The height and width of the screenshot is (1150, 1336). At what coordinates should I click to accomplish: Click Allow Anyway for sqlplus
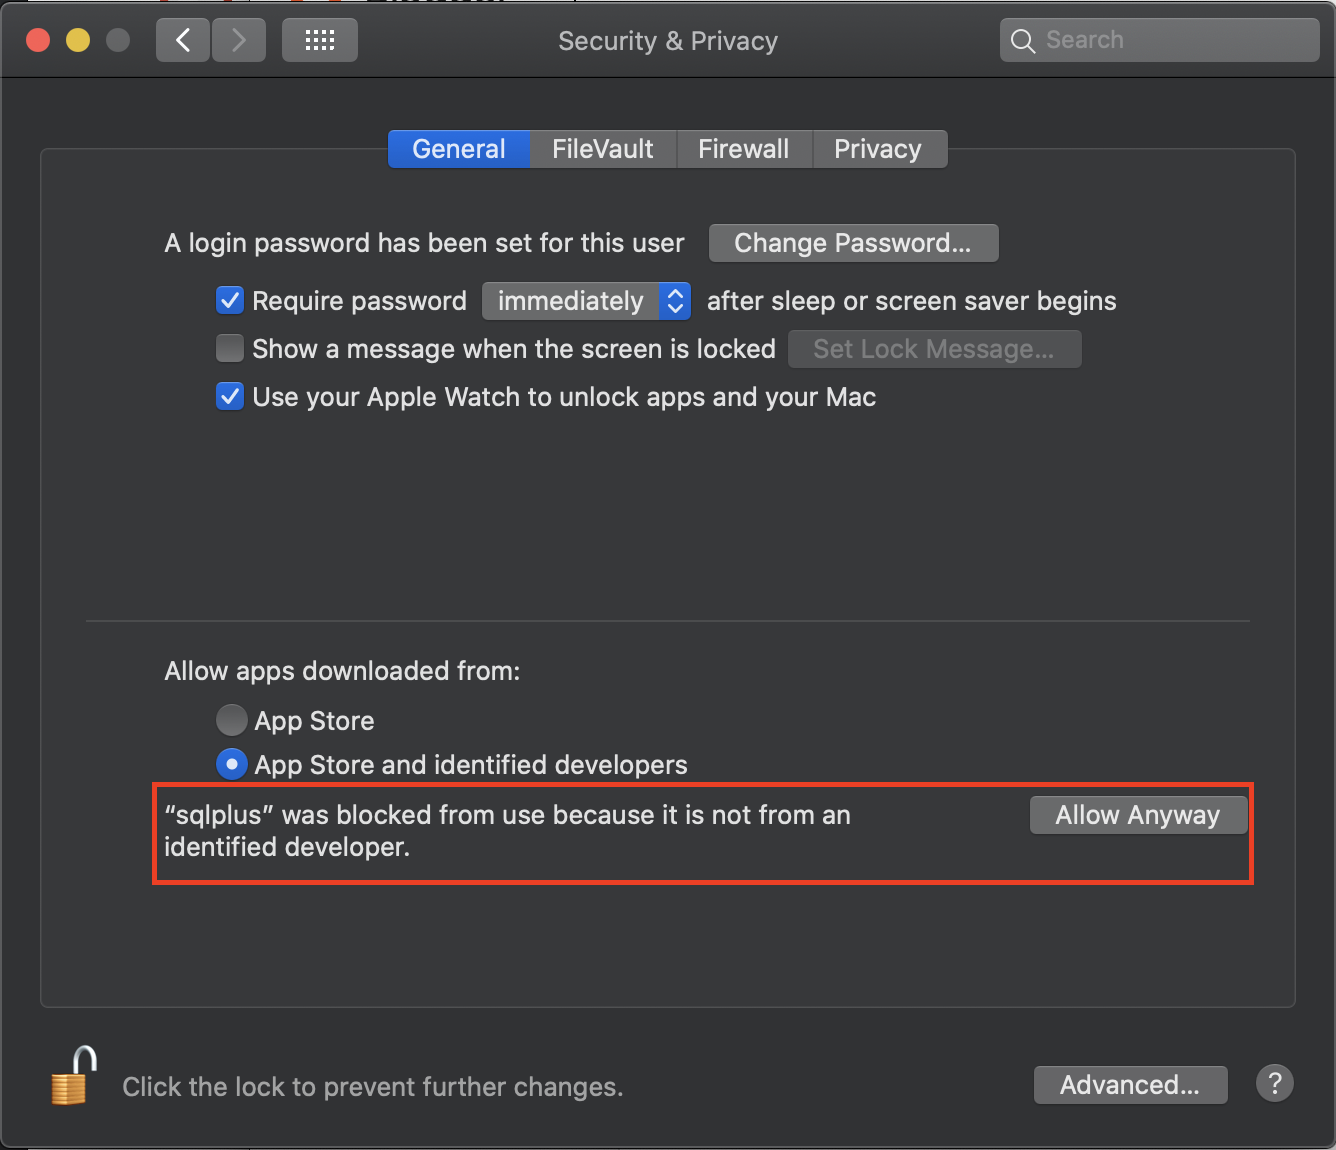click(x=1138, y=815)
